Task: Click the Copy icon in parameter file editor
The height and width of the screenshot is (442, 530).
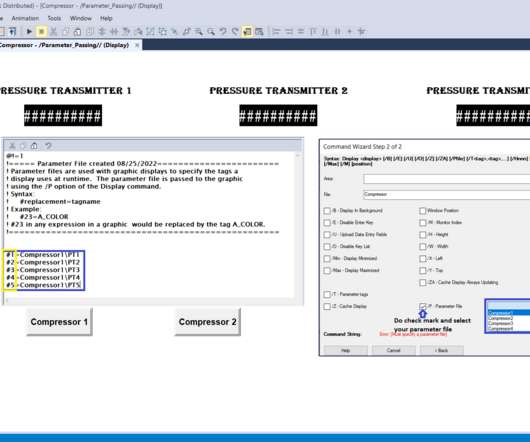Action: coord(23,146)
